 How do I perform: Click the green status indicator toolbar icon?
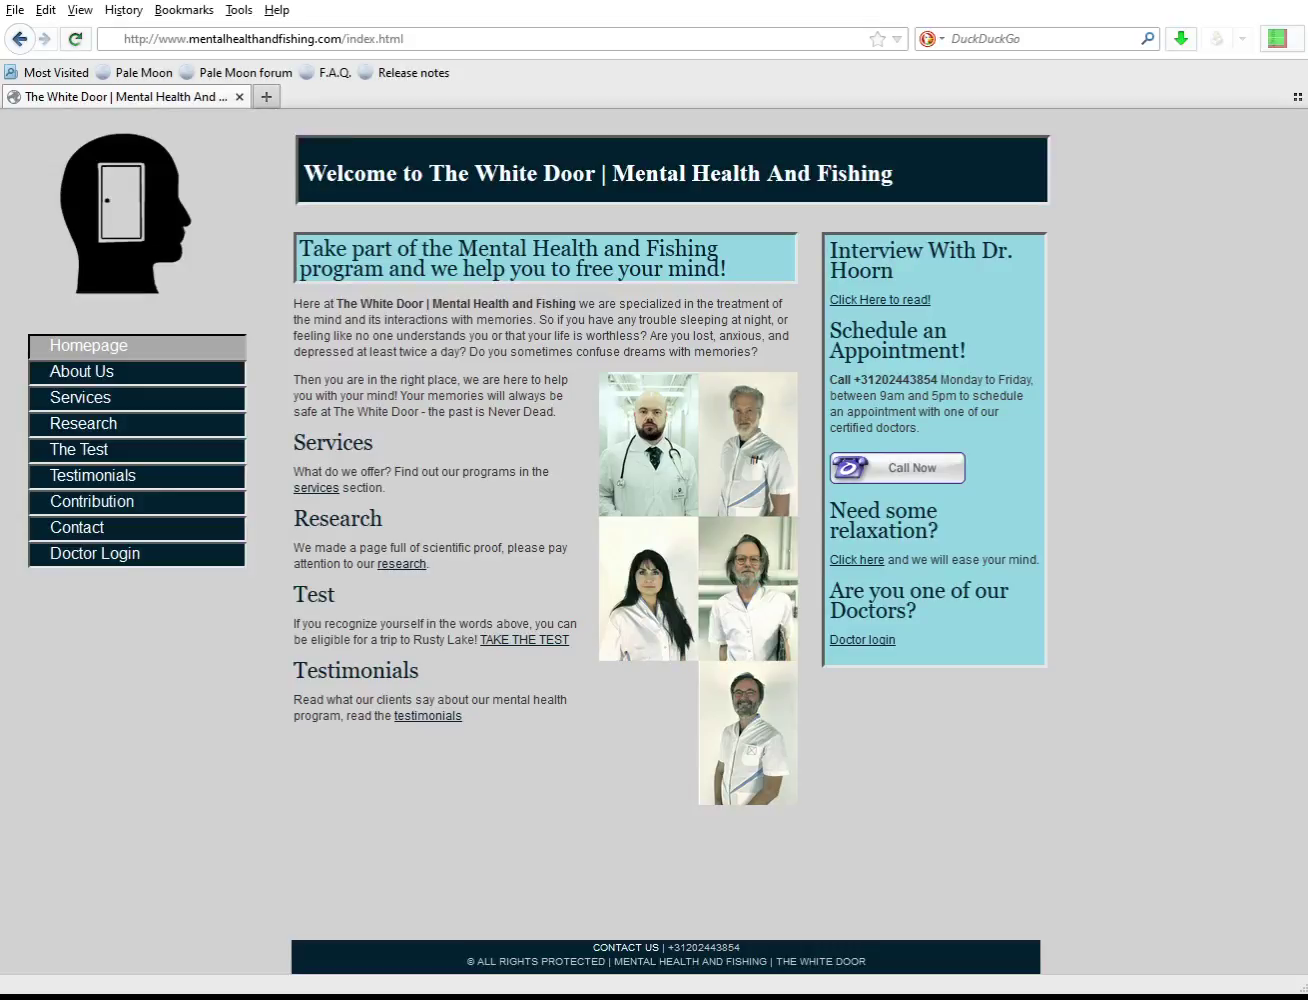click(x=1277, y=39)
